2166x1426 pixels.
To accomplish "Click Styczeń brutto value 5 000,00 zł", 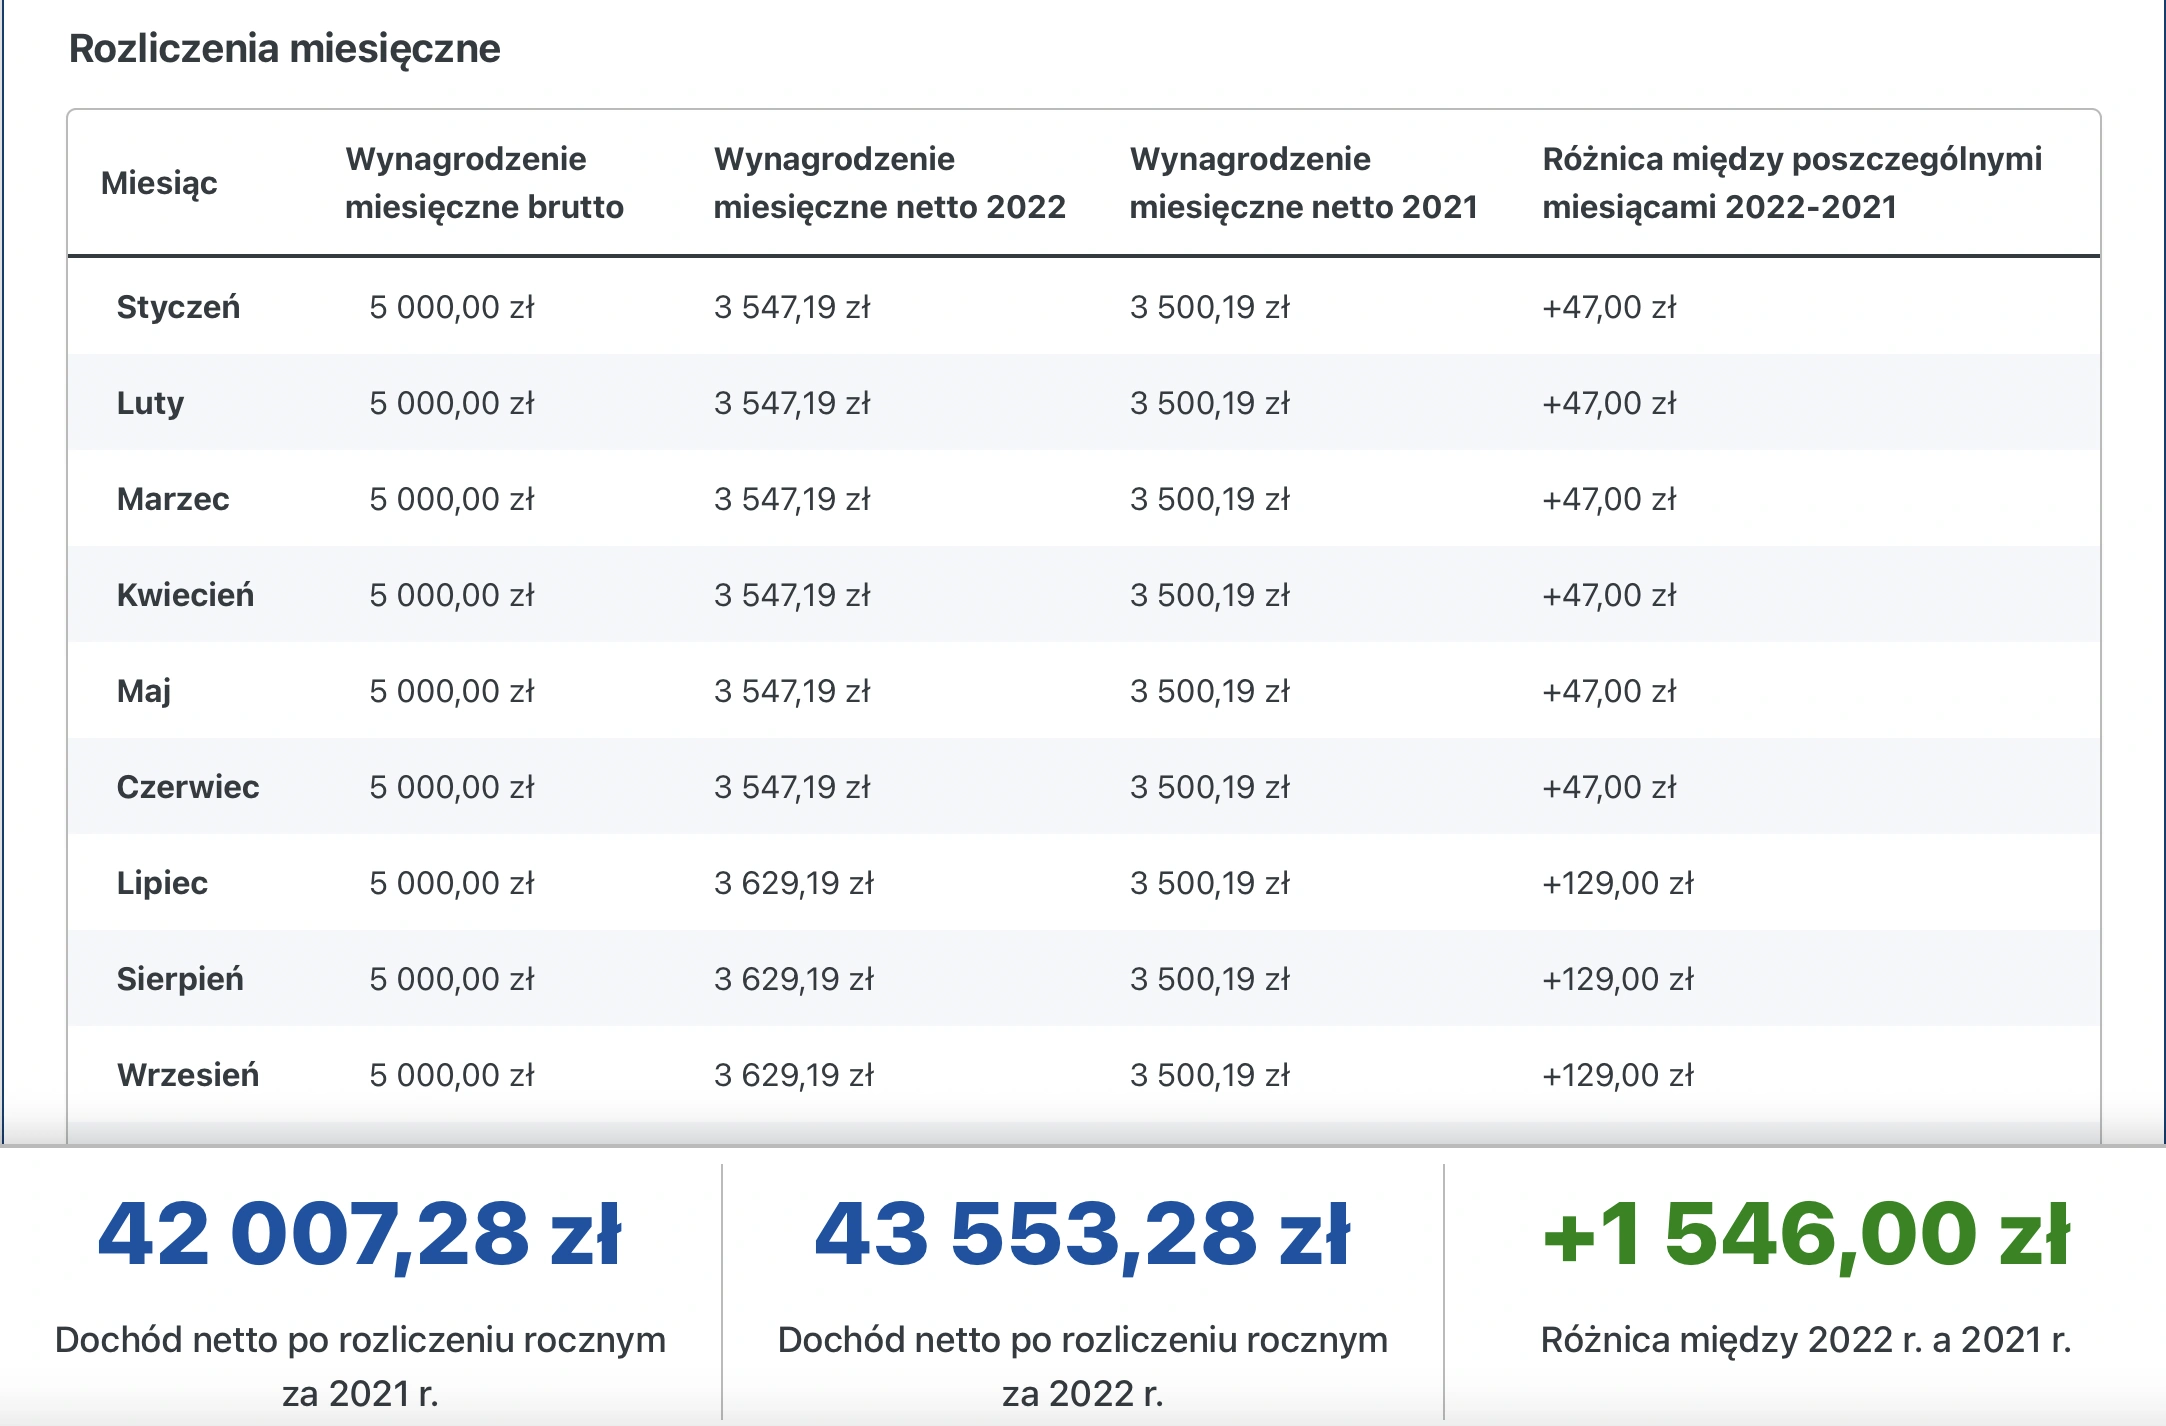I will tap(451, 307).
